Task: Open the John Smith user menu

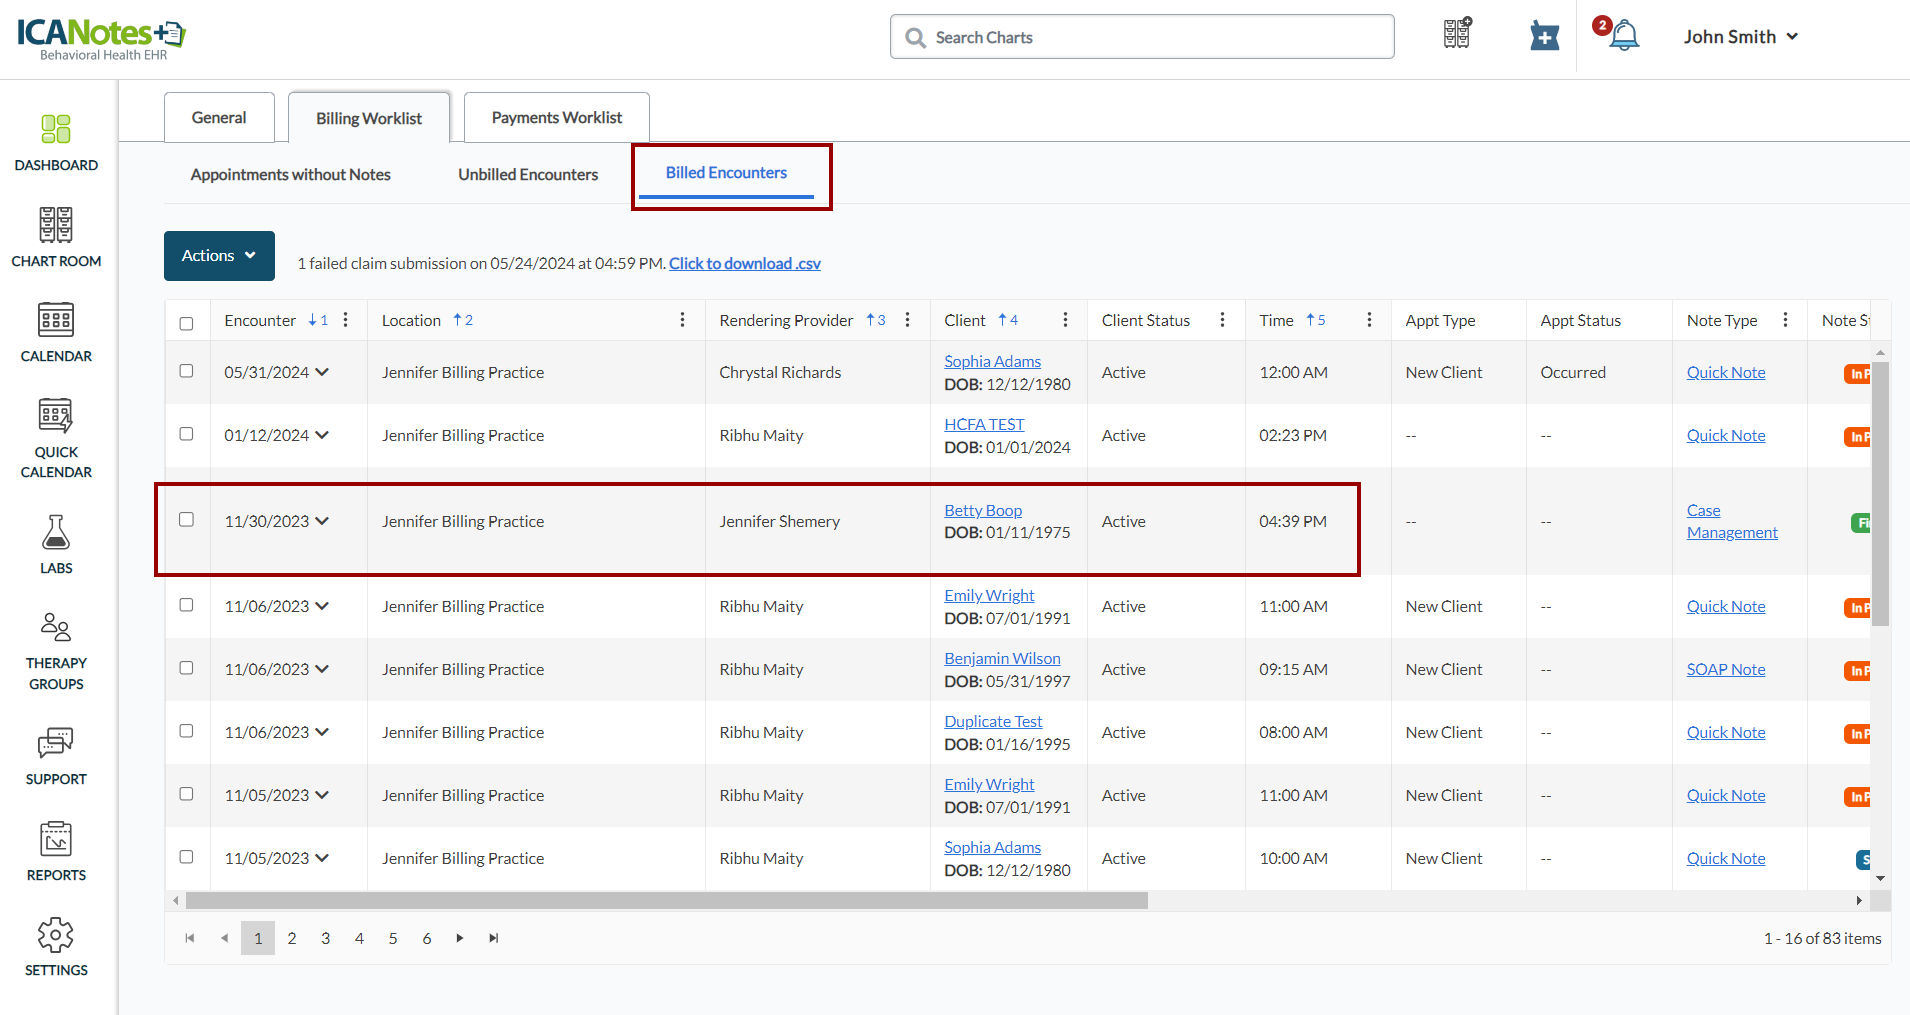Action: pyautogui.click(x=1740, y=37)
